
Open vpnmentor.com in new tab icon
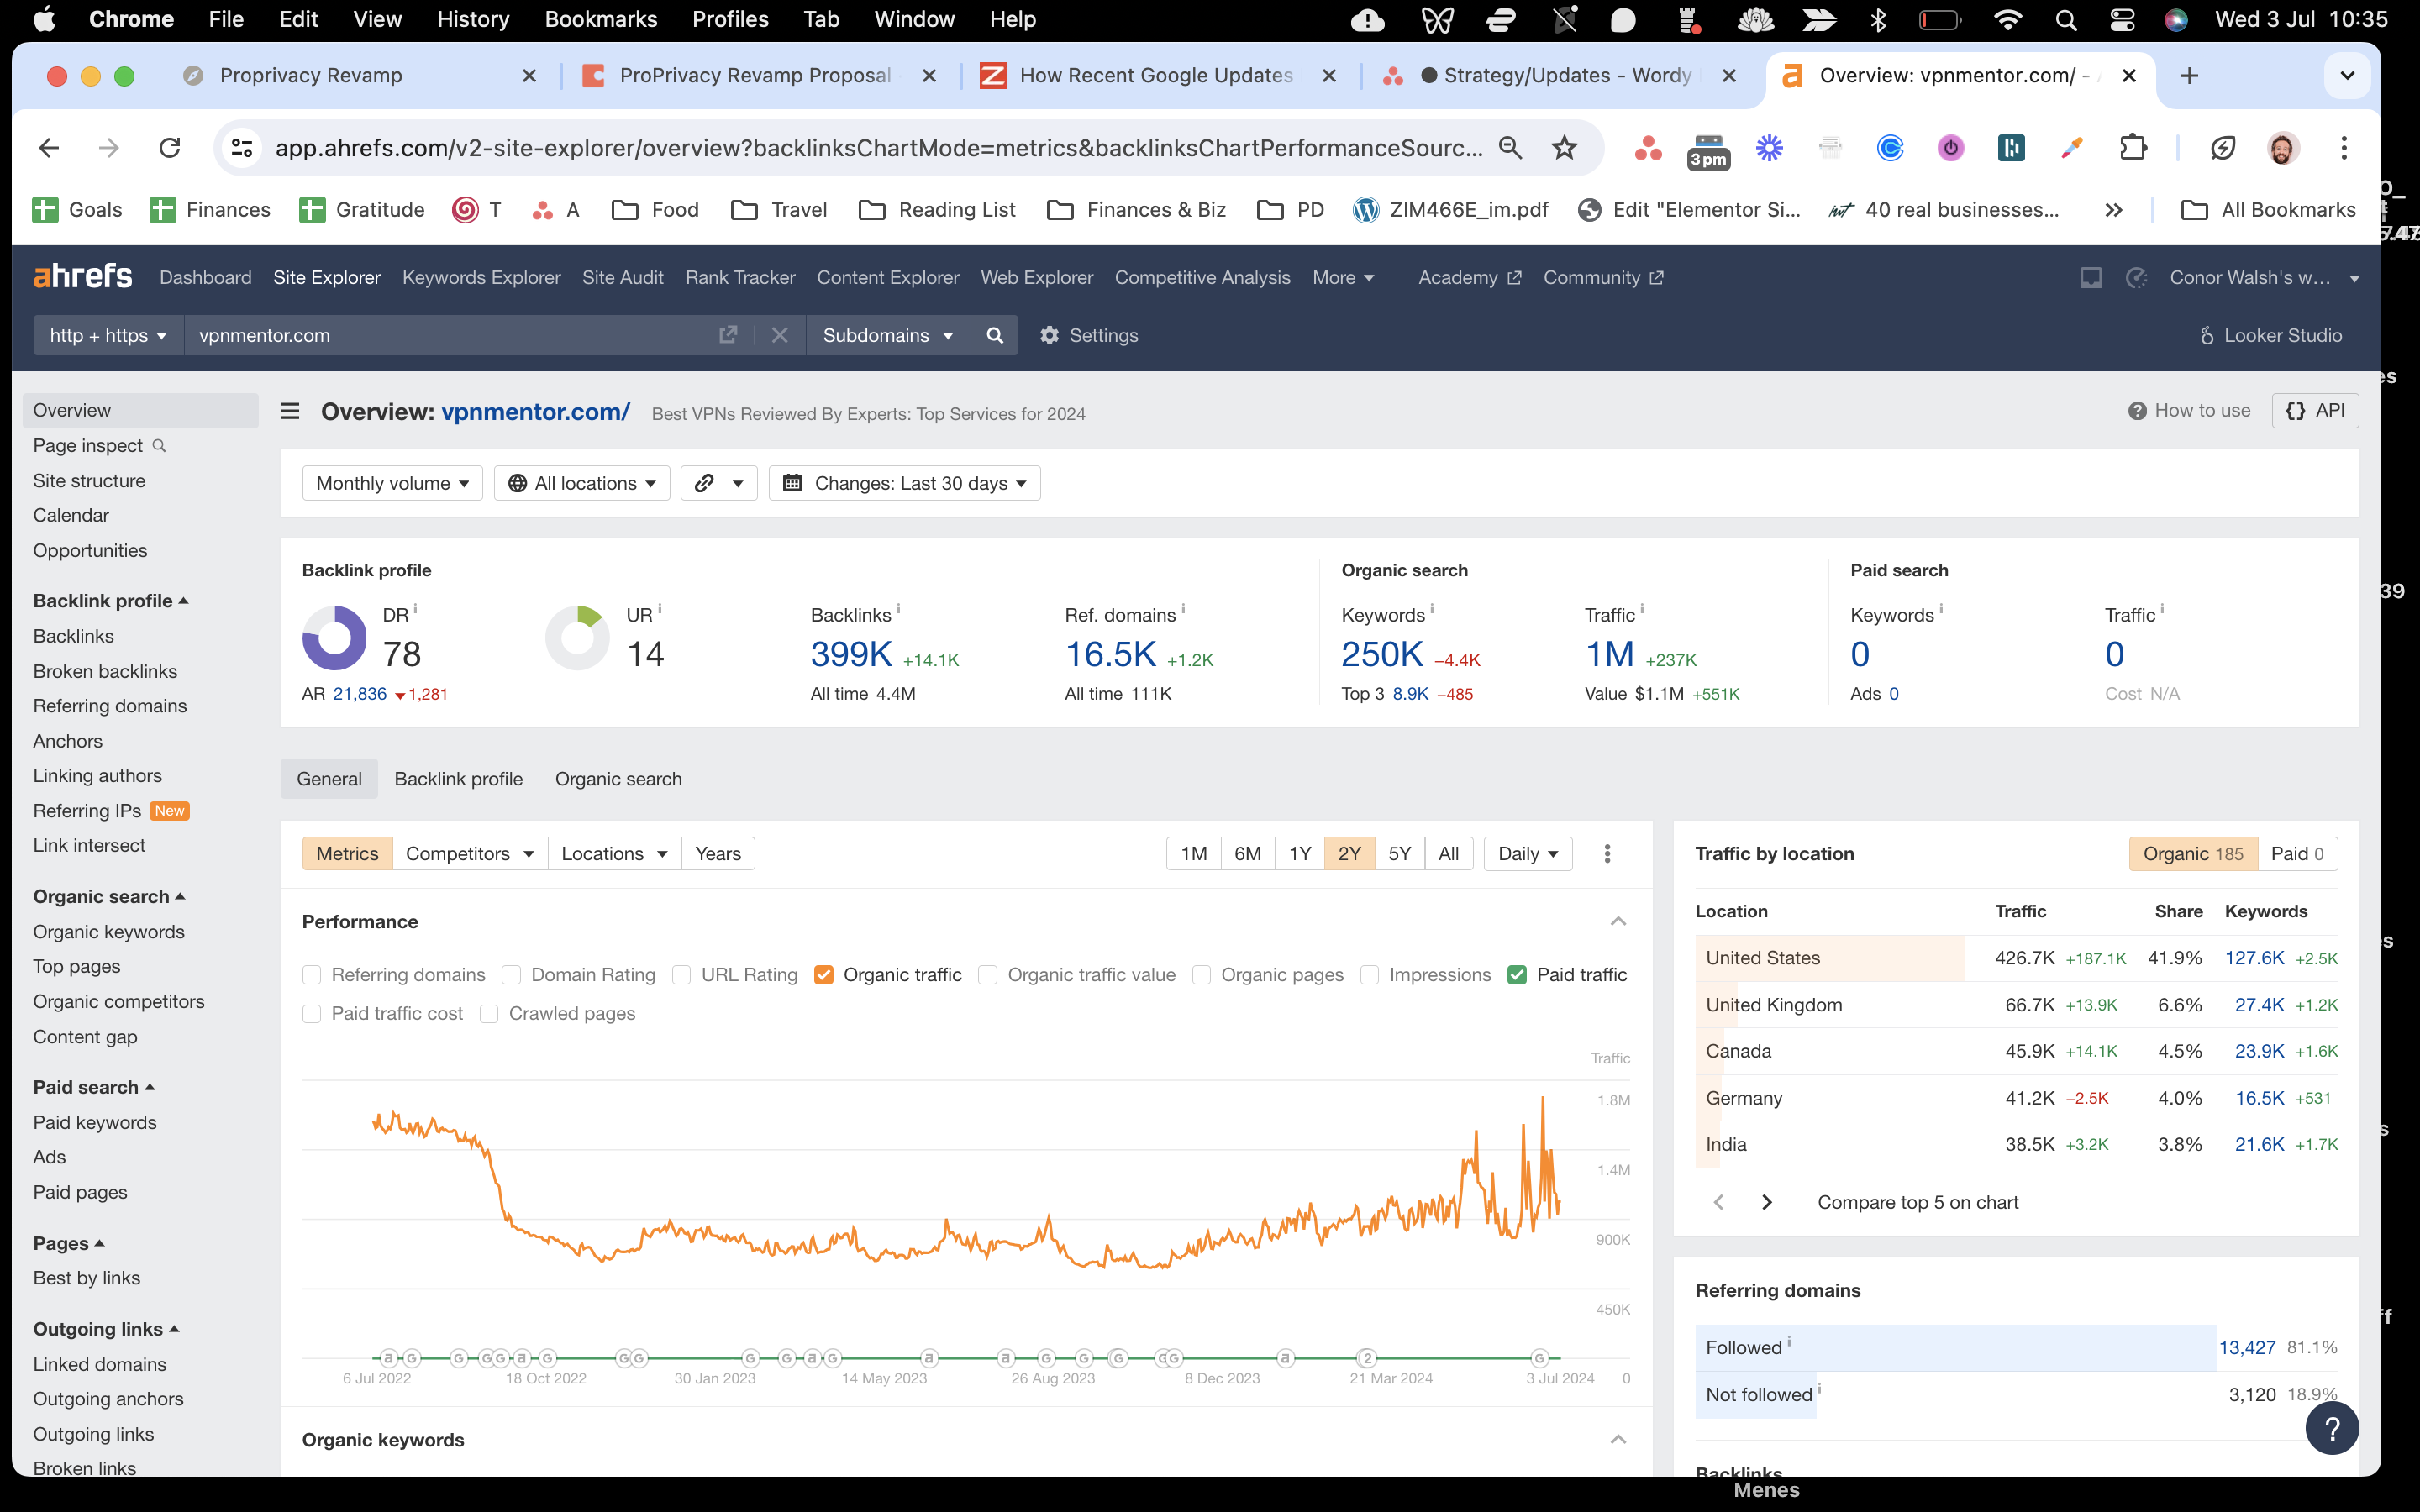(728, 335)
